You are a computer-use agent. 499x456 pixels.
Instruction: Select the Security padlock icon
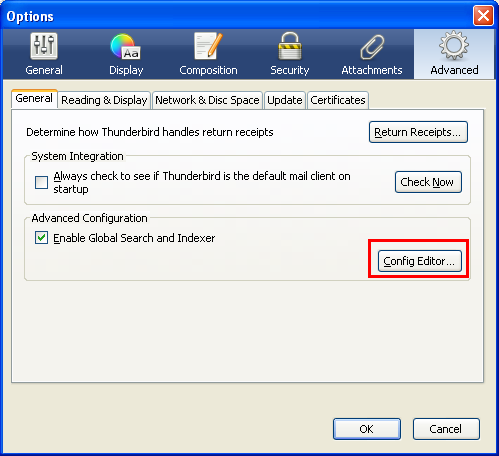point(290,46)
